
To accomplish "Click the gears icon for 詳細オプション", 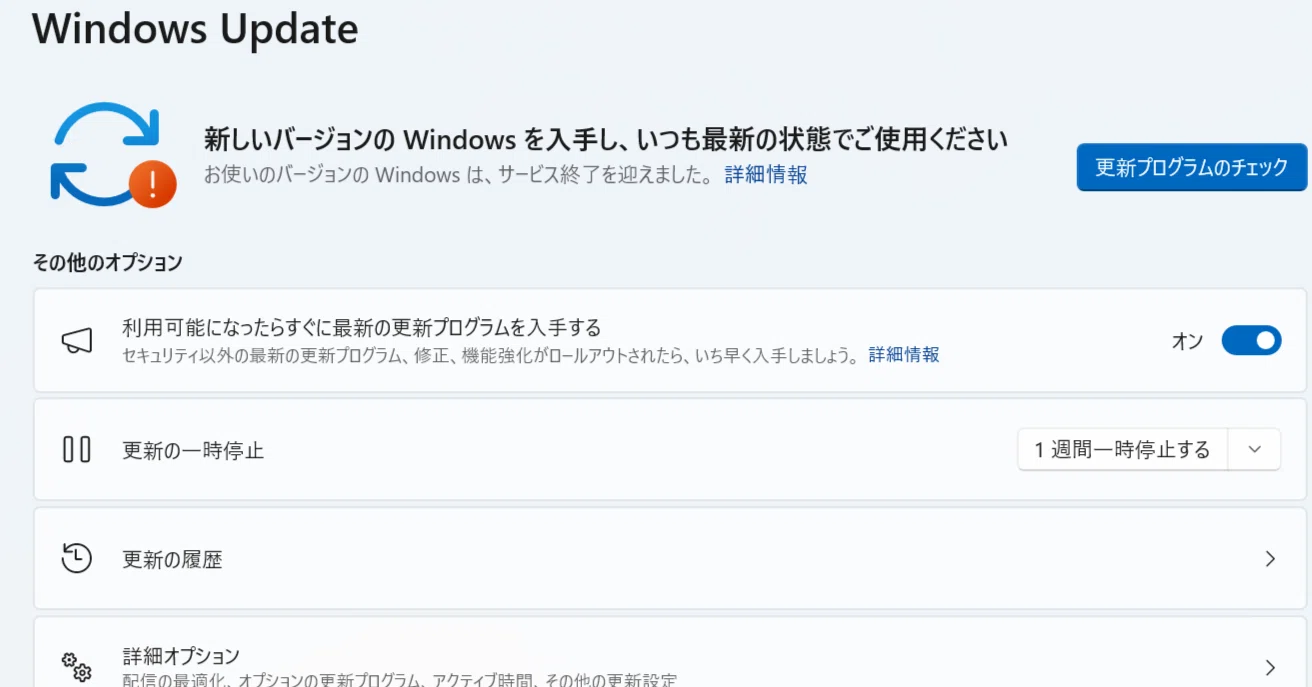I will point(77,666).
